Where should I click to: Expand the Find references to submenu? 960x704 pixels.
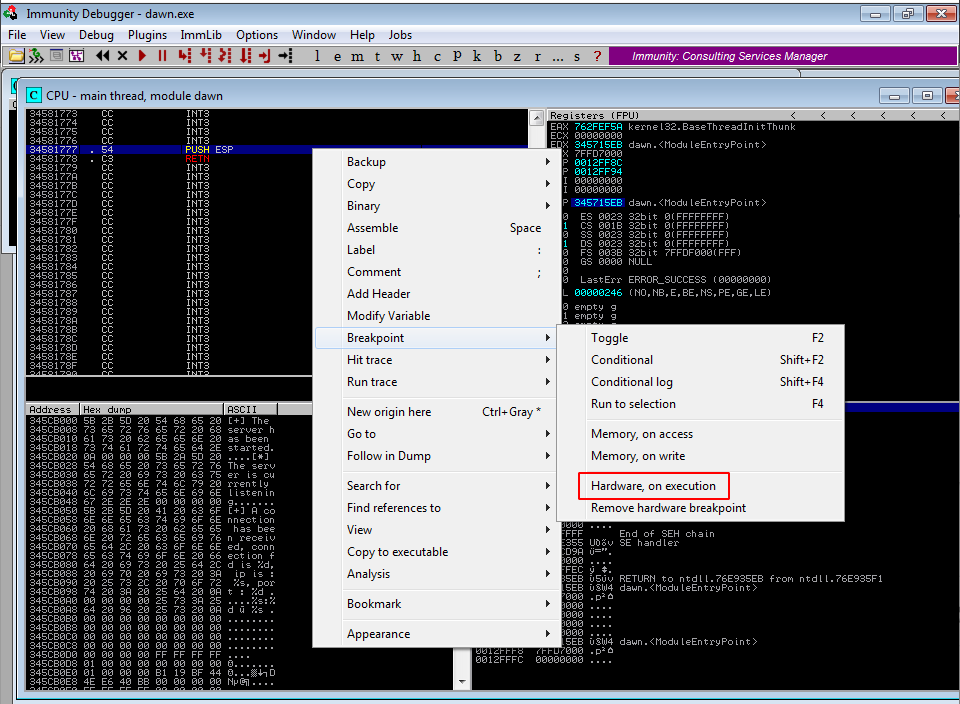(x=435, y=508)
